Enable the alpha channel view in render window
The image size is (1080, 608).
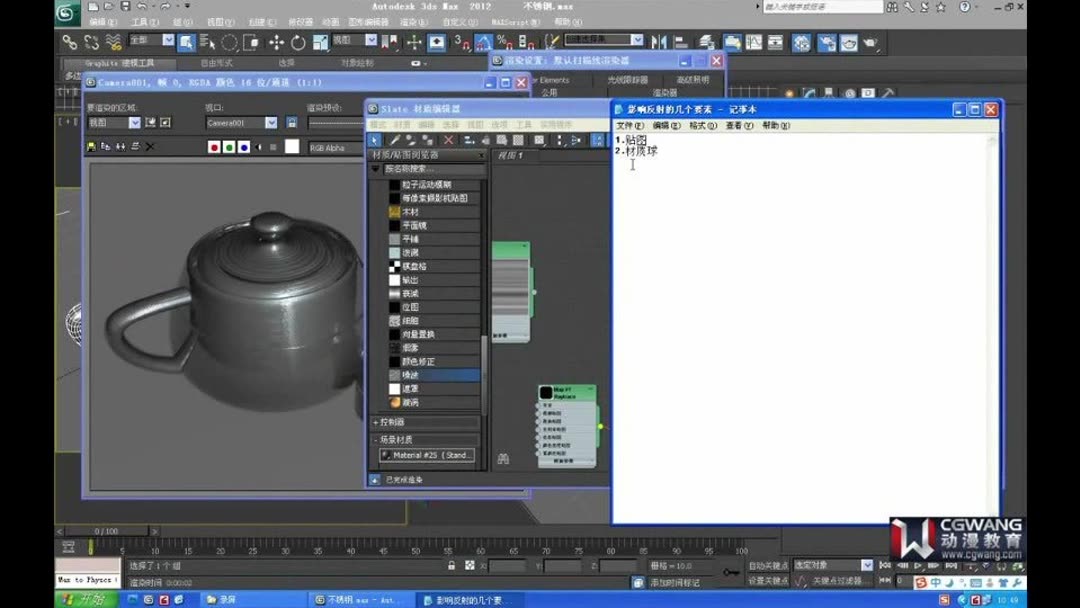pyautogui.click(x=258, y=148)
